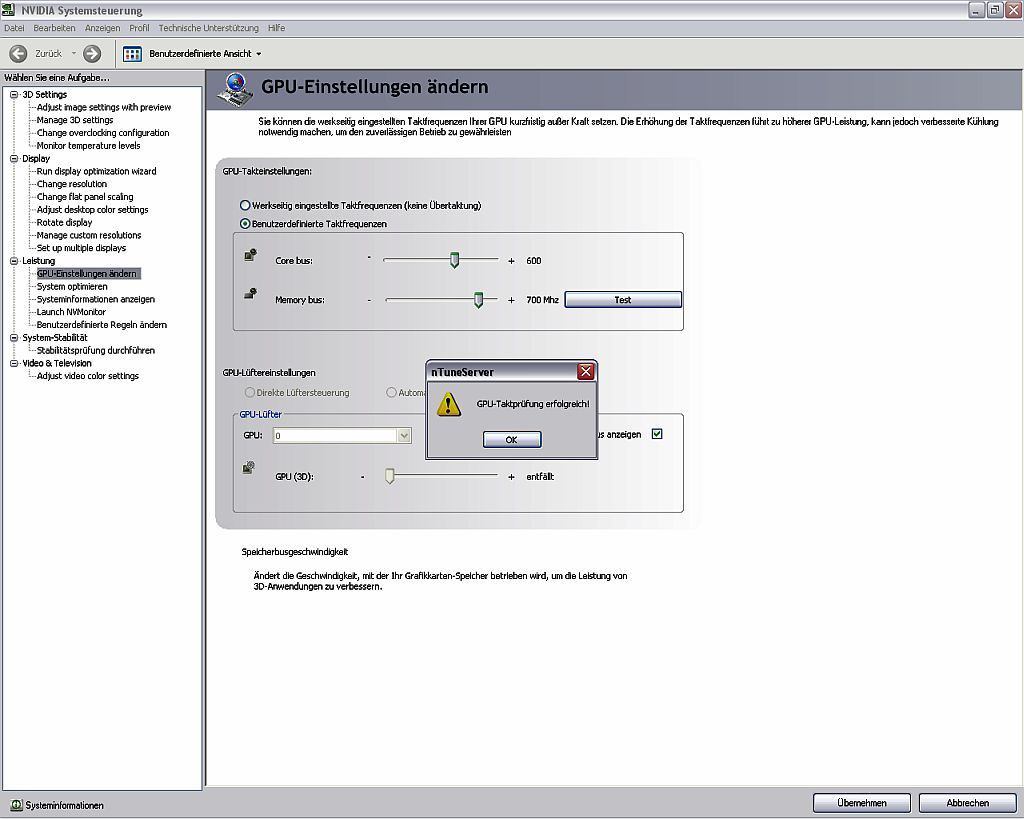Click the Abbrechen button
This screenshot has height=819, width=1024.
pyautogui.click(x=967, y=803)
